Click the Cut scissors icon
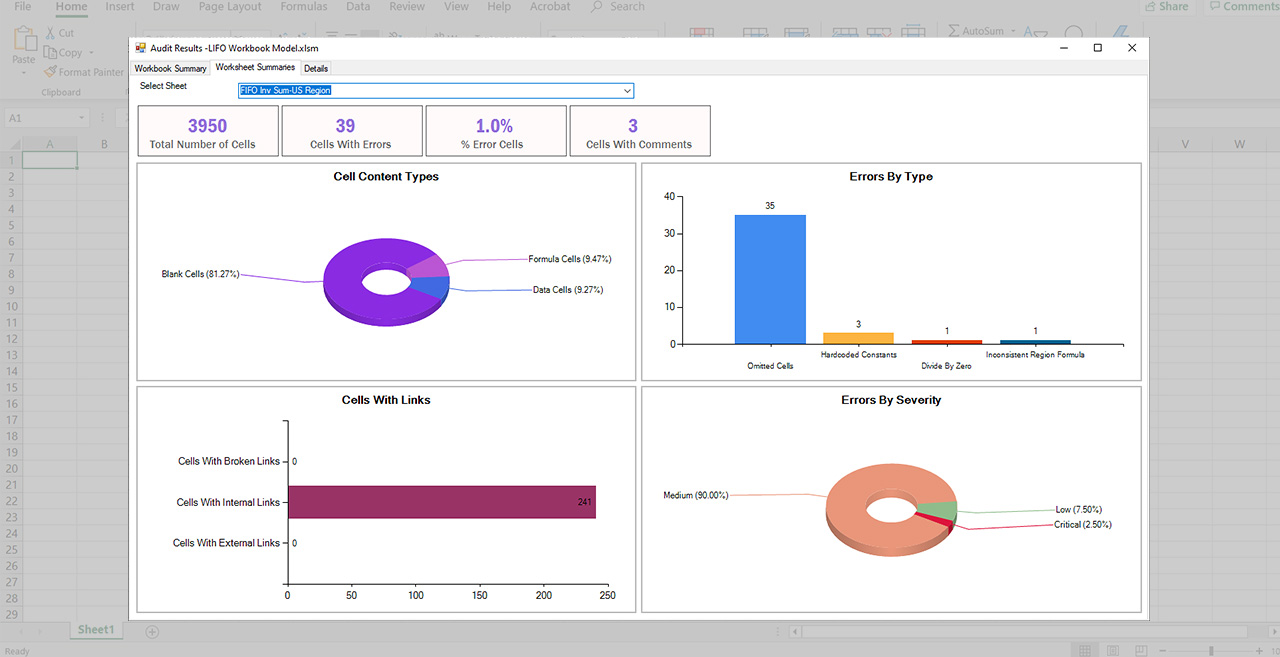The image size is (1280, 657). [x=52, y=33]
